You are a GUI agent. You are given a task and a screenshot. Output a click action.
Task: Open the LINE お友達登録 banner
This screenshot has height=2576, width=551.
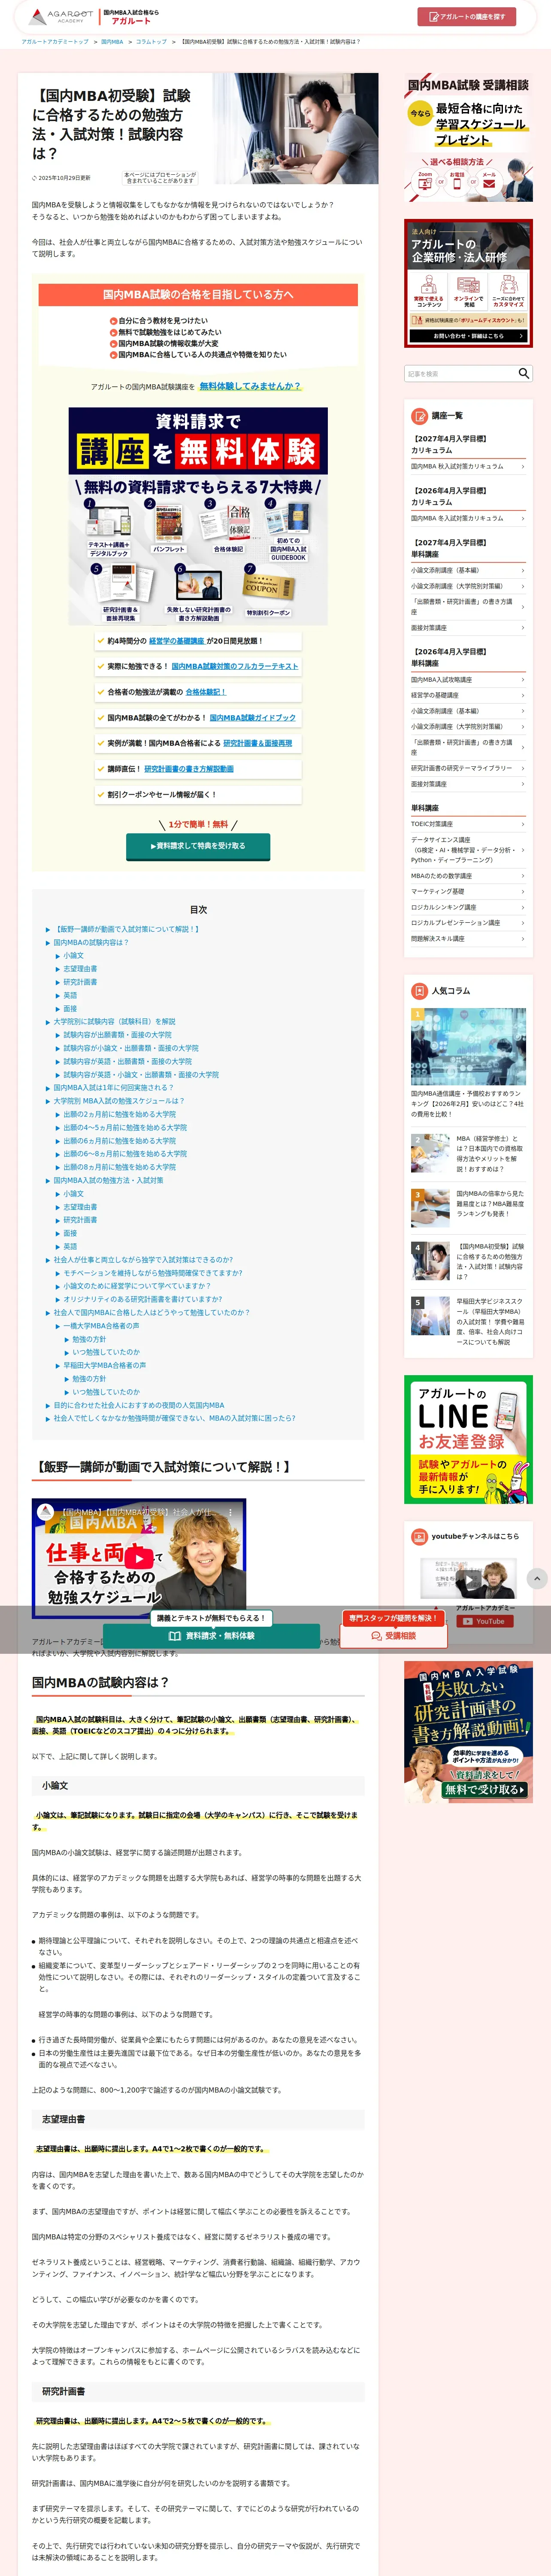468,1439
